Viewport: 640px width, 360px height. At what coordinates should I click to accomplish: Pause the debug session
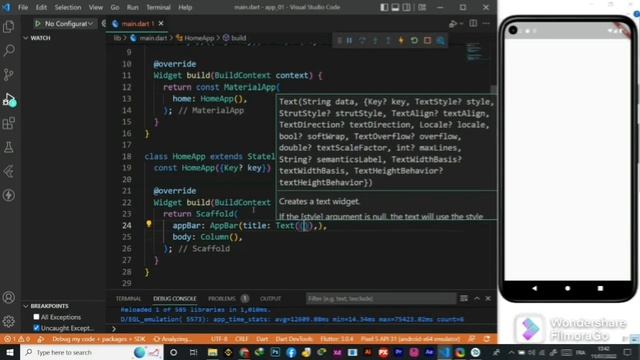349,40
